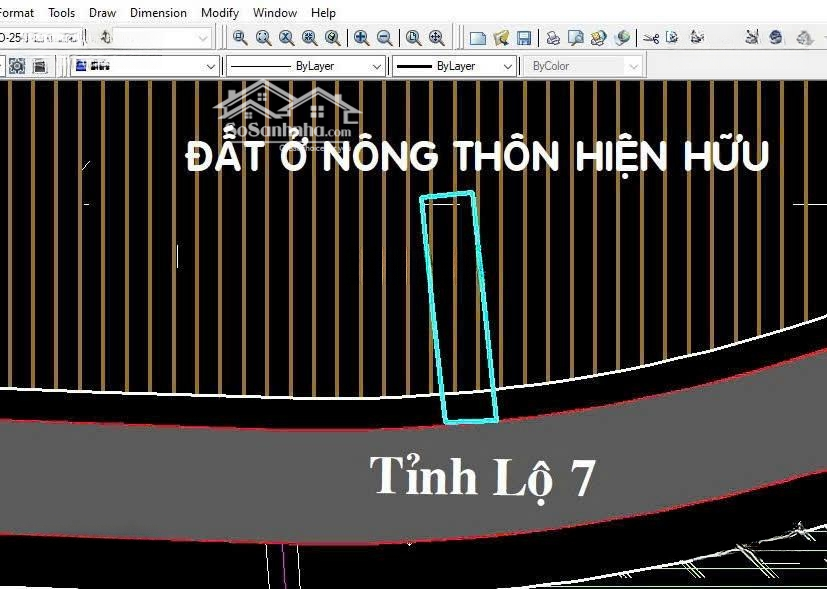
Task: Click the Plot printer icon
Action: [x=553, y=38]
